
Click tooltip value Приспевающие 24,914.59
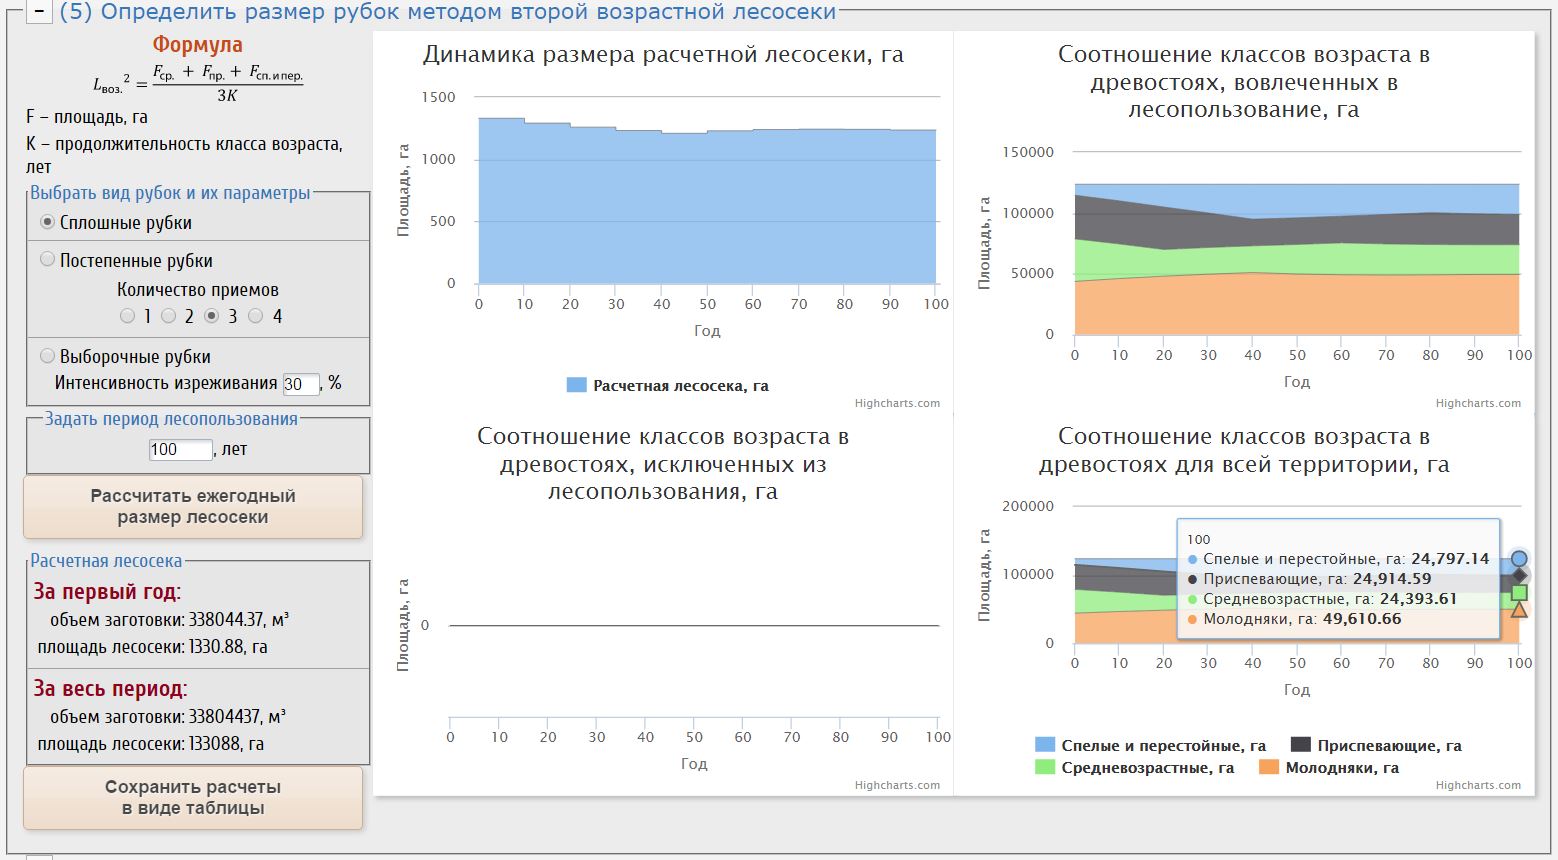[x=1391, y=579]
